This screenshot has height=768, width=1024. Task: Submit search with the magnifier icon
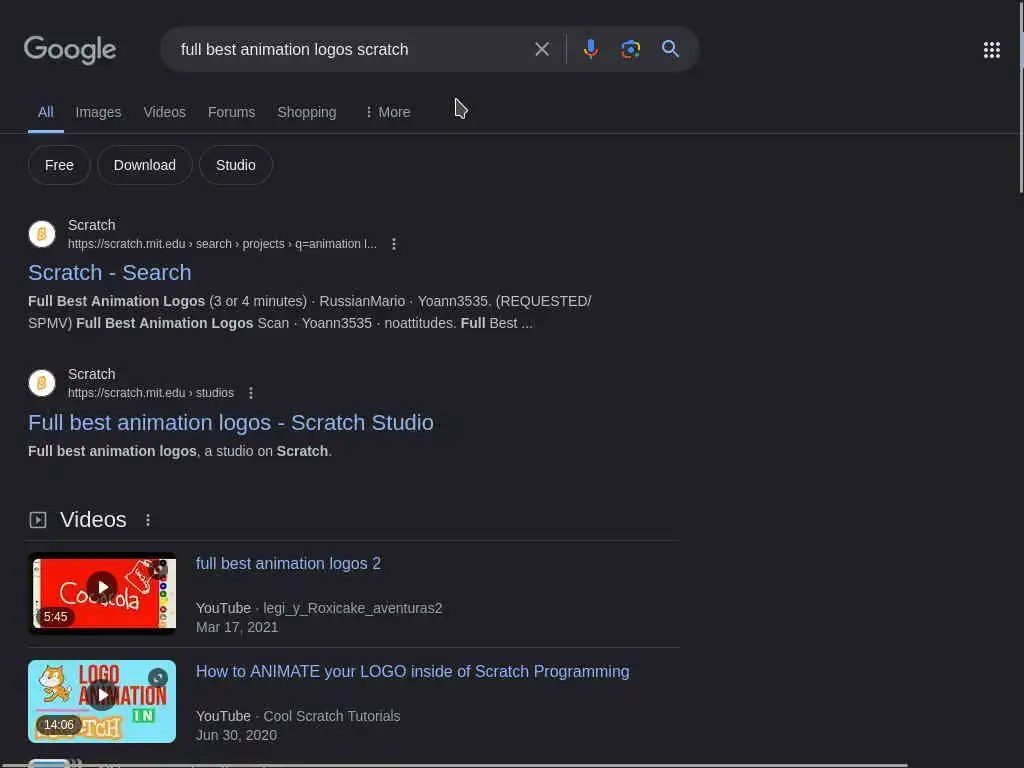(x=670, y=49)
